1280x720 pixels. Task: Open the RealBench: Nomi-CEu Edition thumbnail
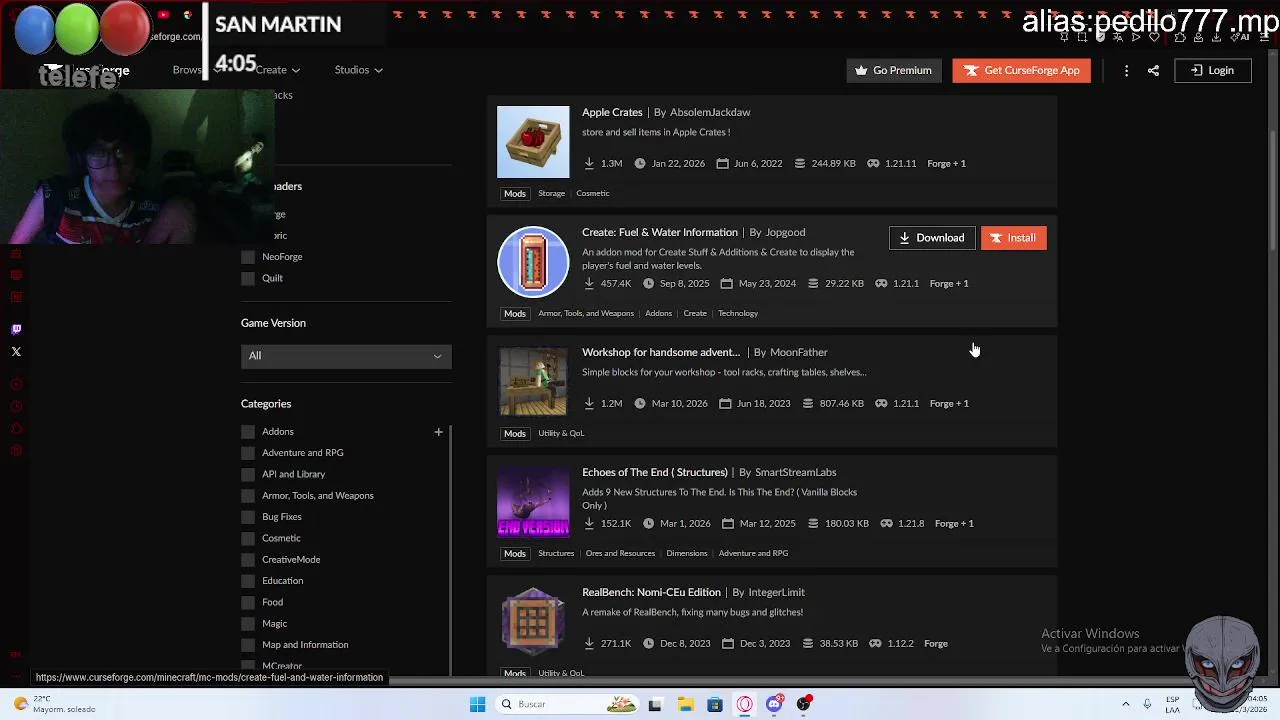pos(533,622)
